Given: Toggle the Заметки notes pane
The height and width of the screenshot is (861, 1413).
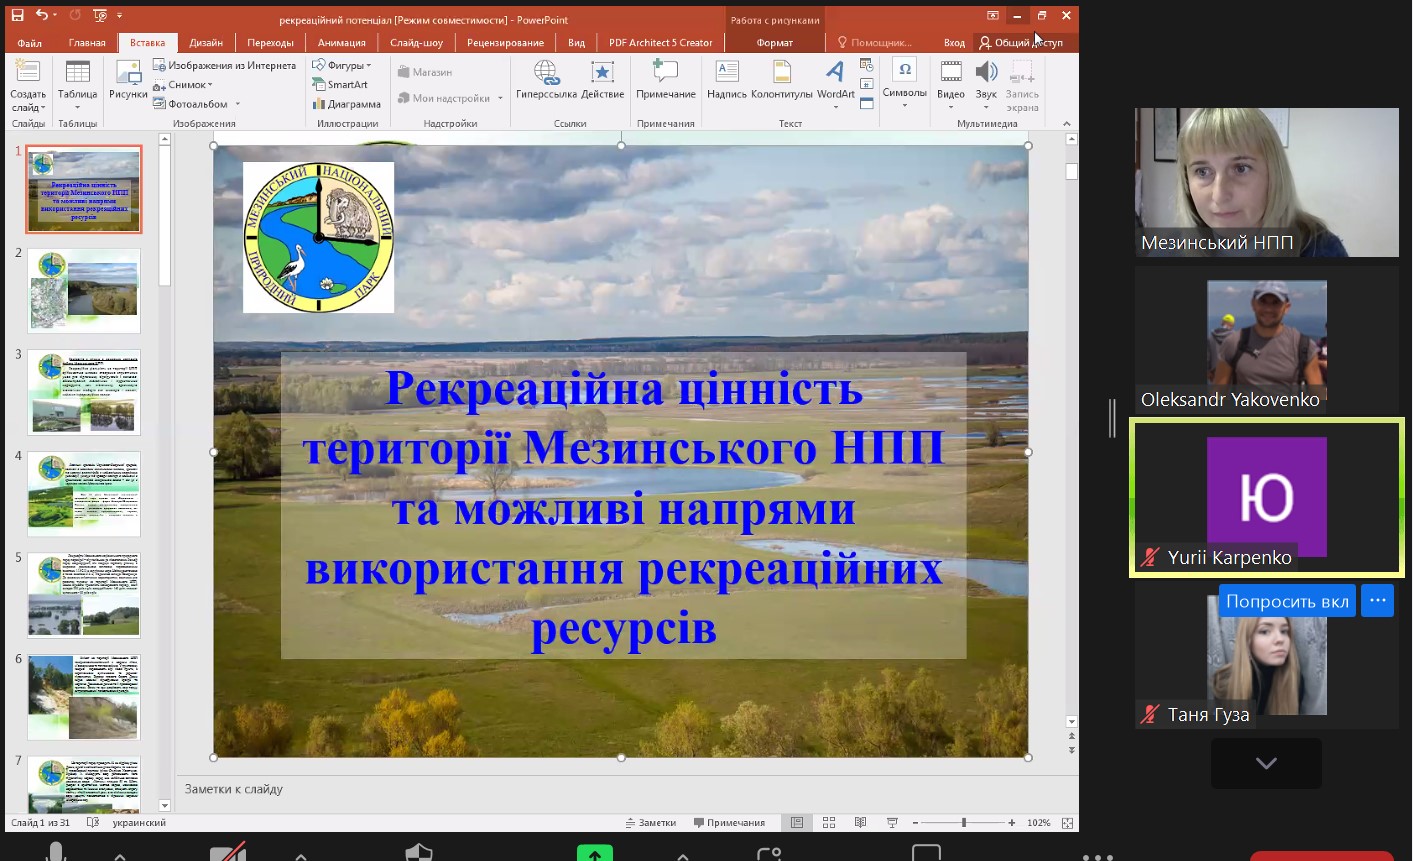Looking at the screenshot, I should (651, 823).
